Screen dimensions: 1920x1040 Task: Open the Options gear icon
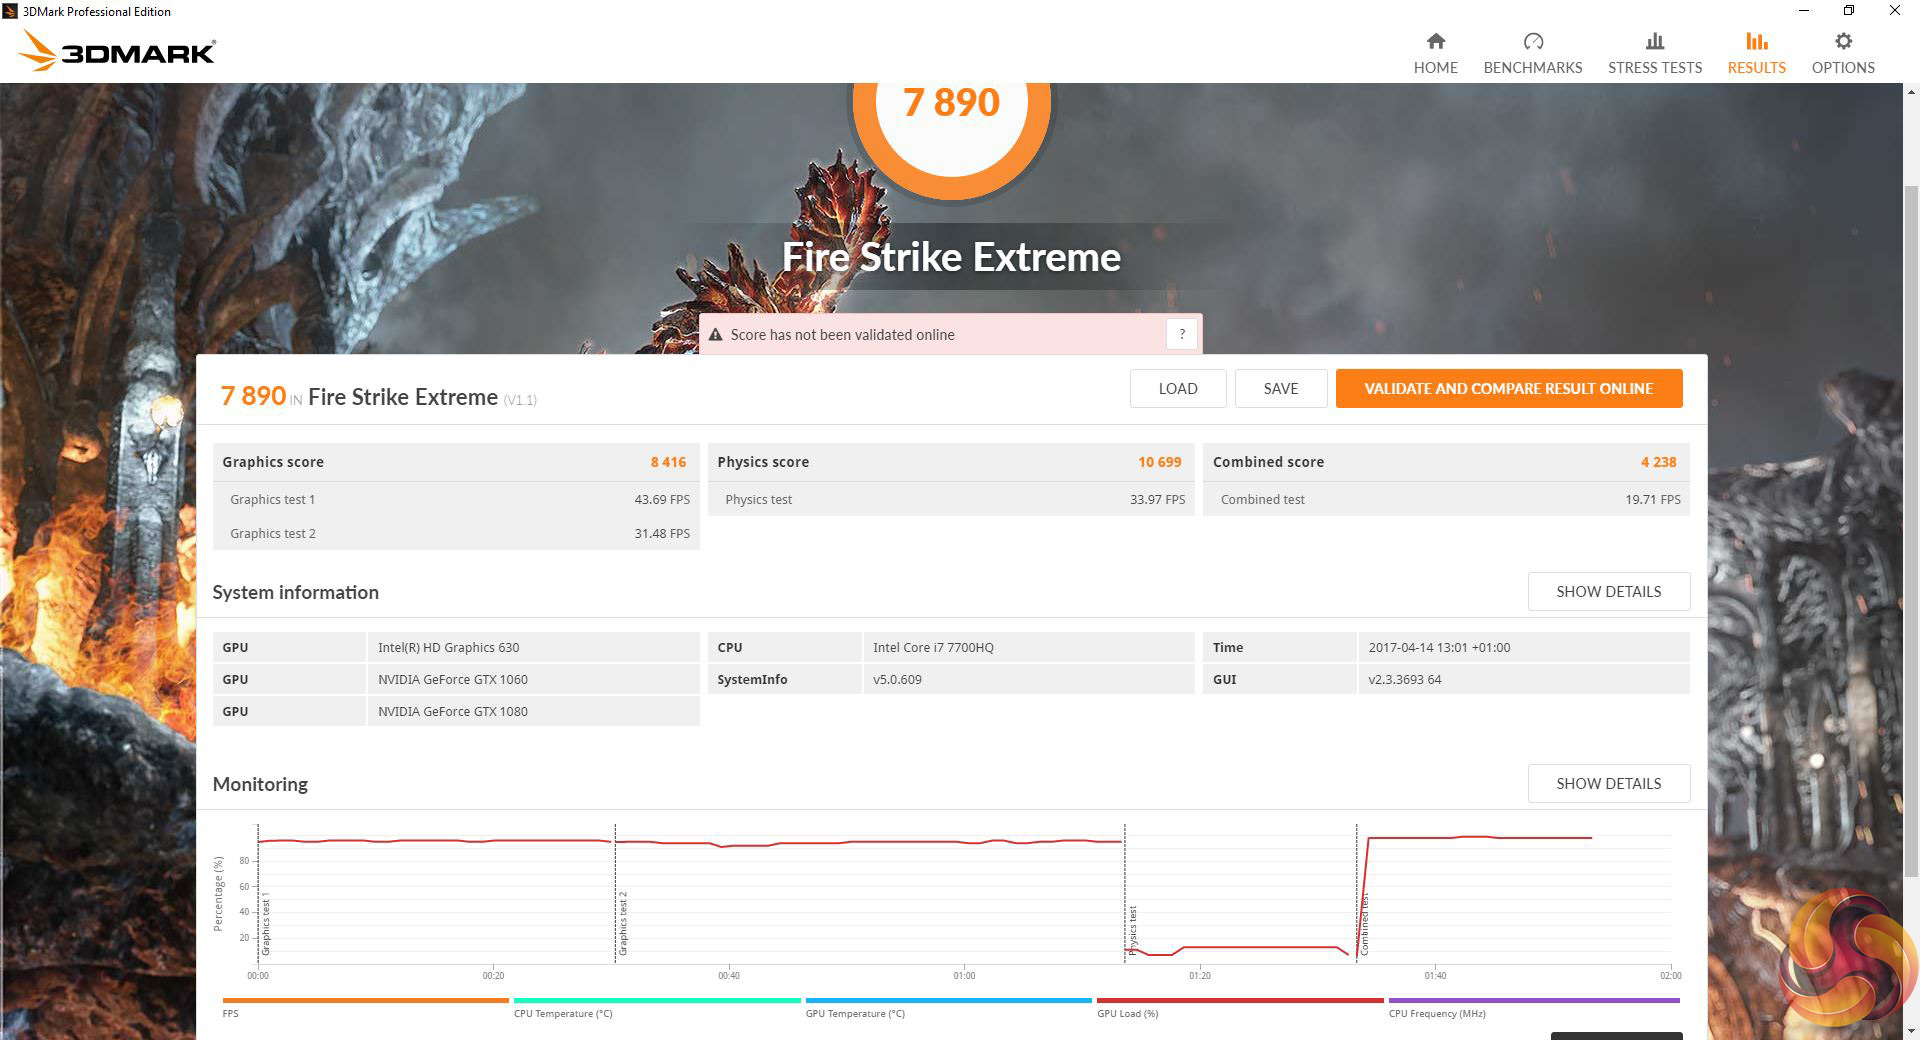click(x=1843, y=41)
